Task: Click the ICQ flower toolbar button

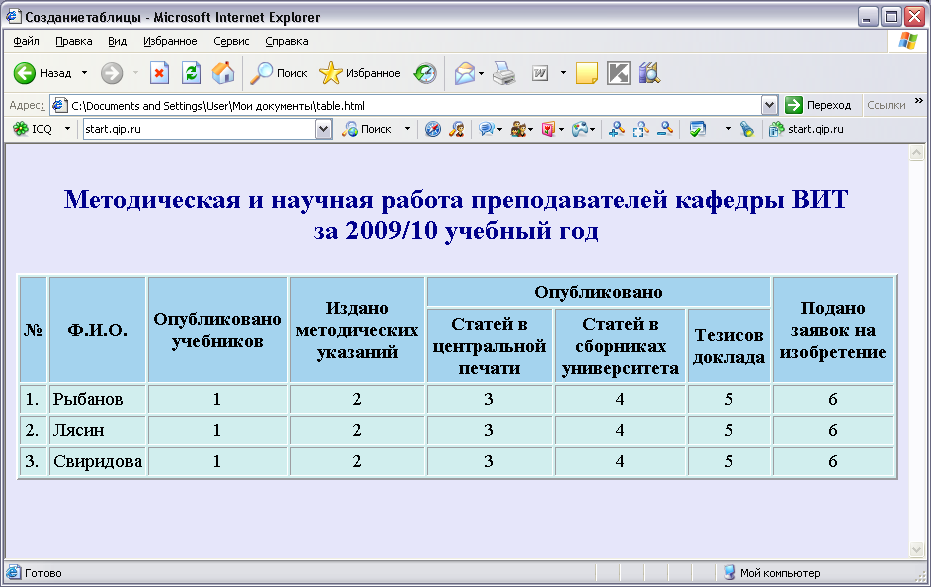Action: (x=33, y=129)
